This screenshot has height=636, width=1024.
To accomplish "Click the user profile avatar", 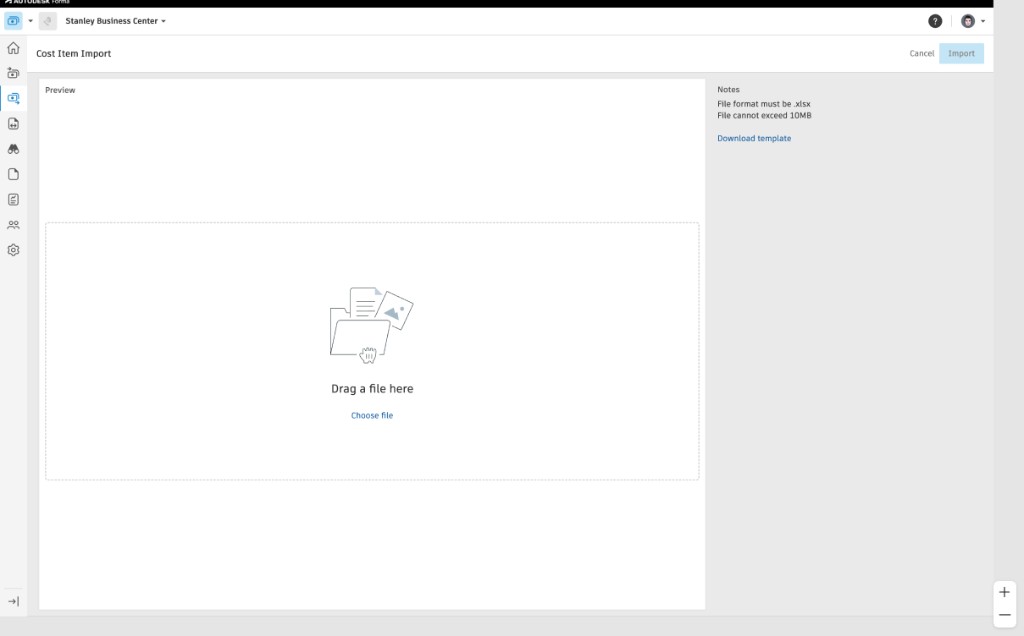I will pos(968,22).
